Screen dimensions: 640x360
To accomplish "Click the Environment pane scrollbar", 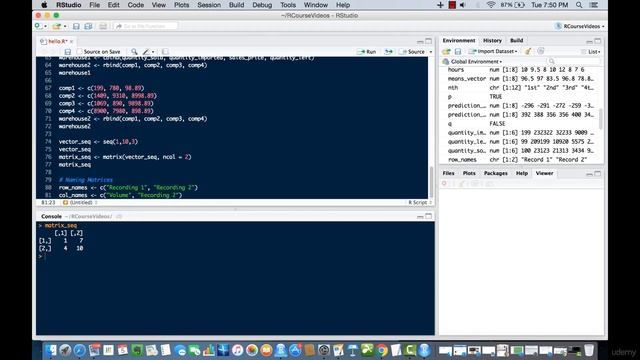I will tap(600, 118).
